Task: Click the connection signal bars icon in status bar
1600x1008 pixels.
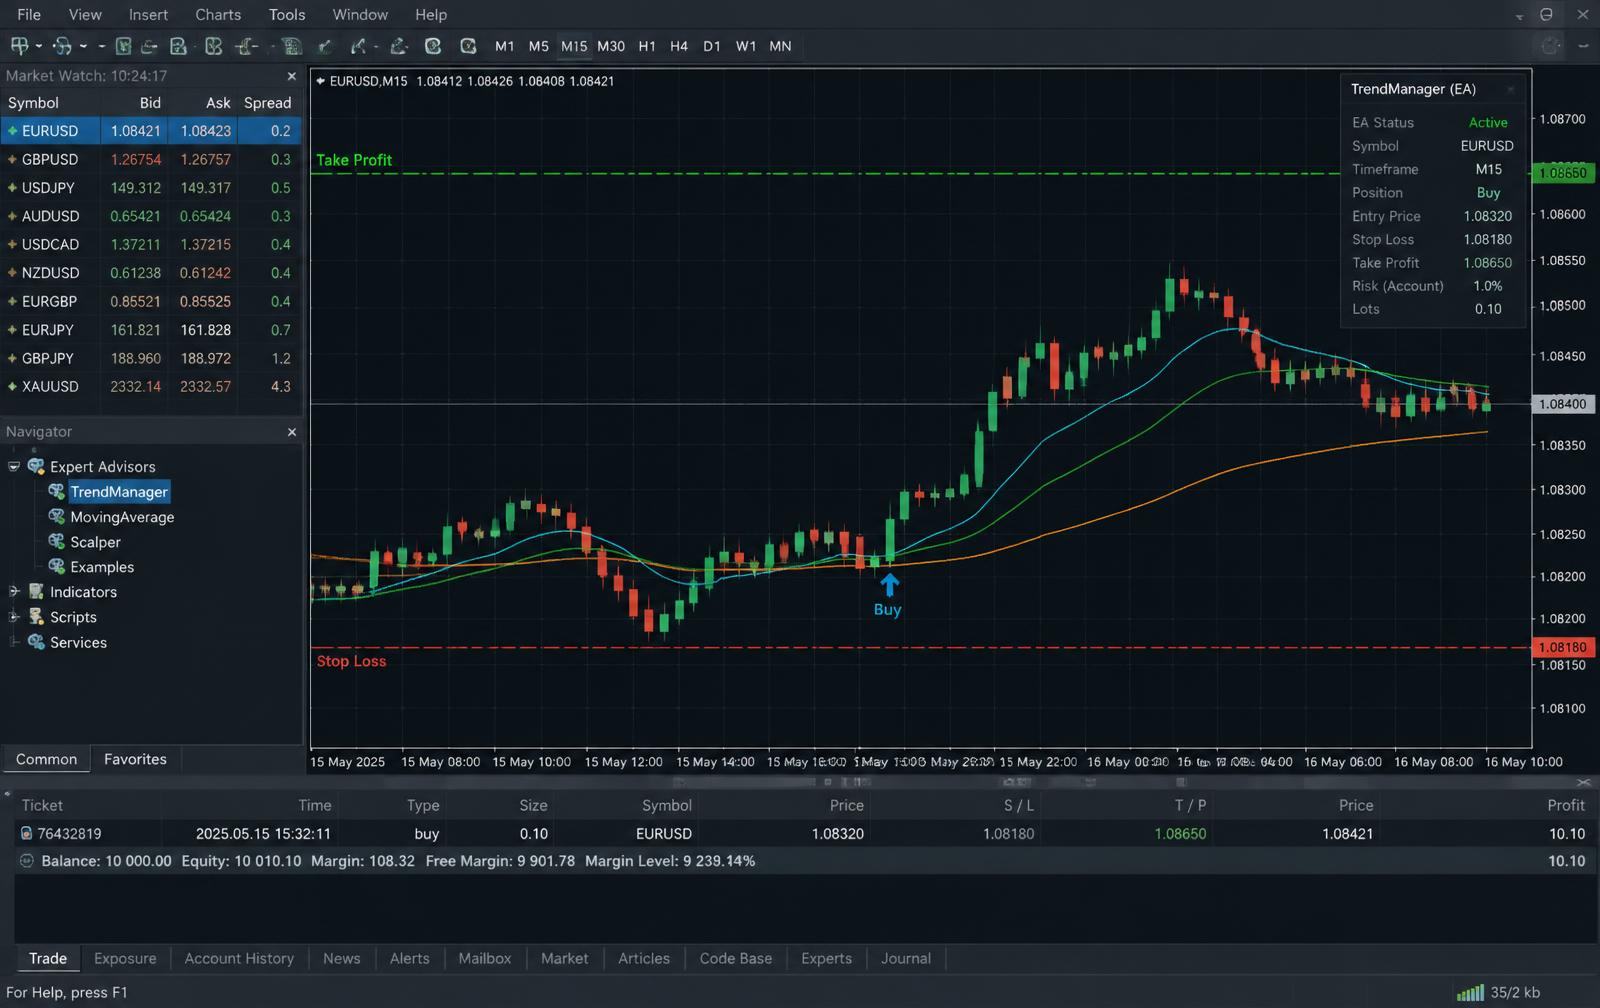Action: (x=1470, y=992)
